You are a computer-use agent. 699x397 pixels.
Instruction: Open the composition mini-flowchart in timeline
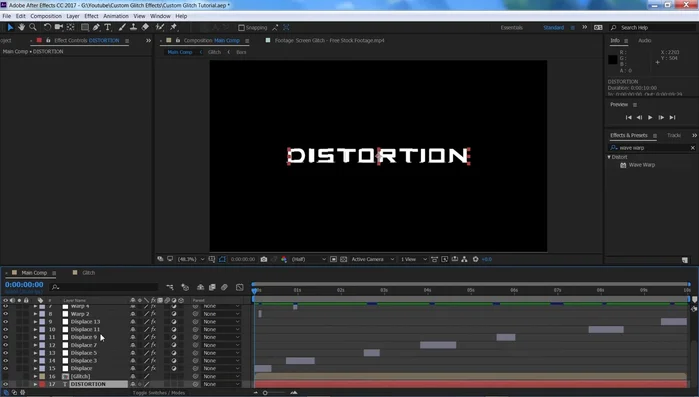pos(170,287)
